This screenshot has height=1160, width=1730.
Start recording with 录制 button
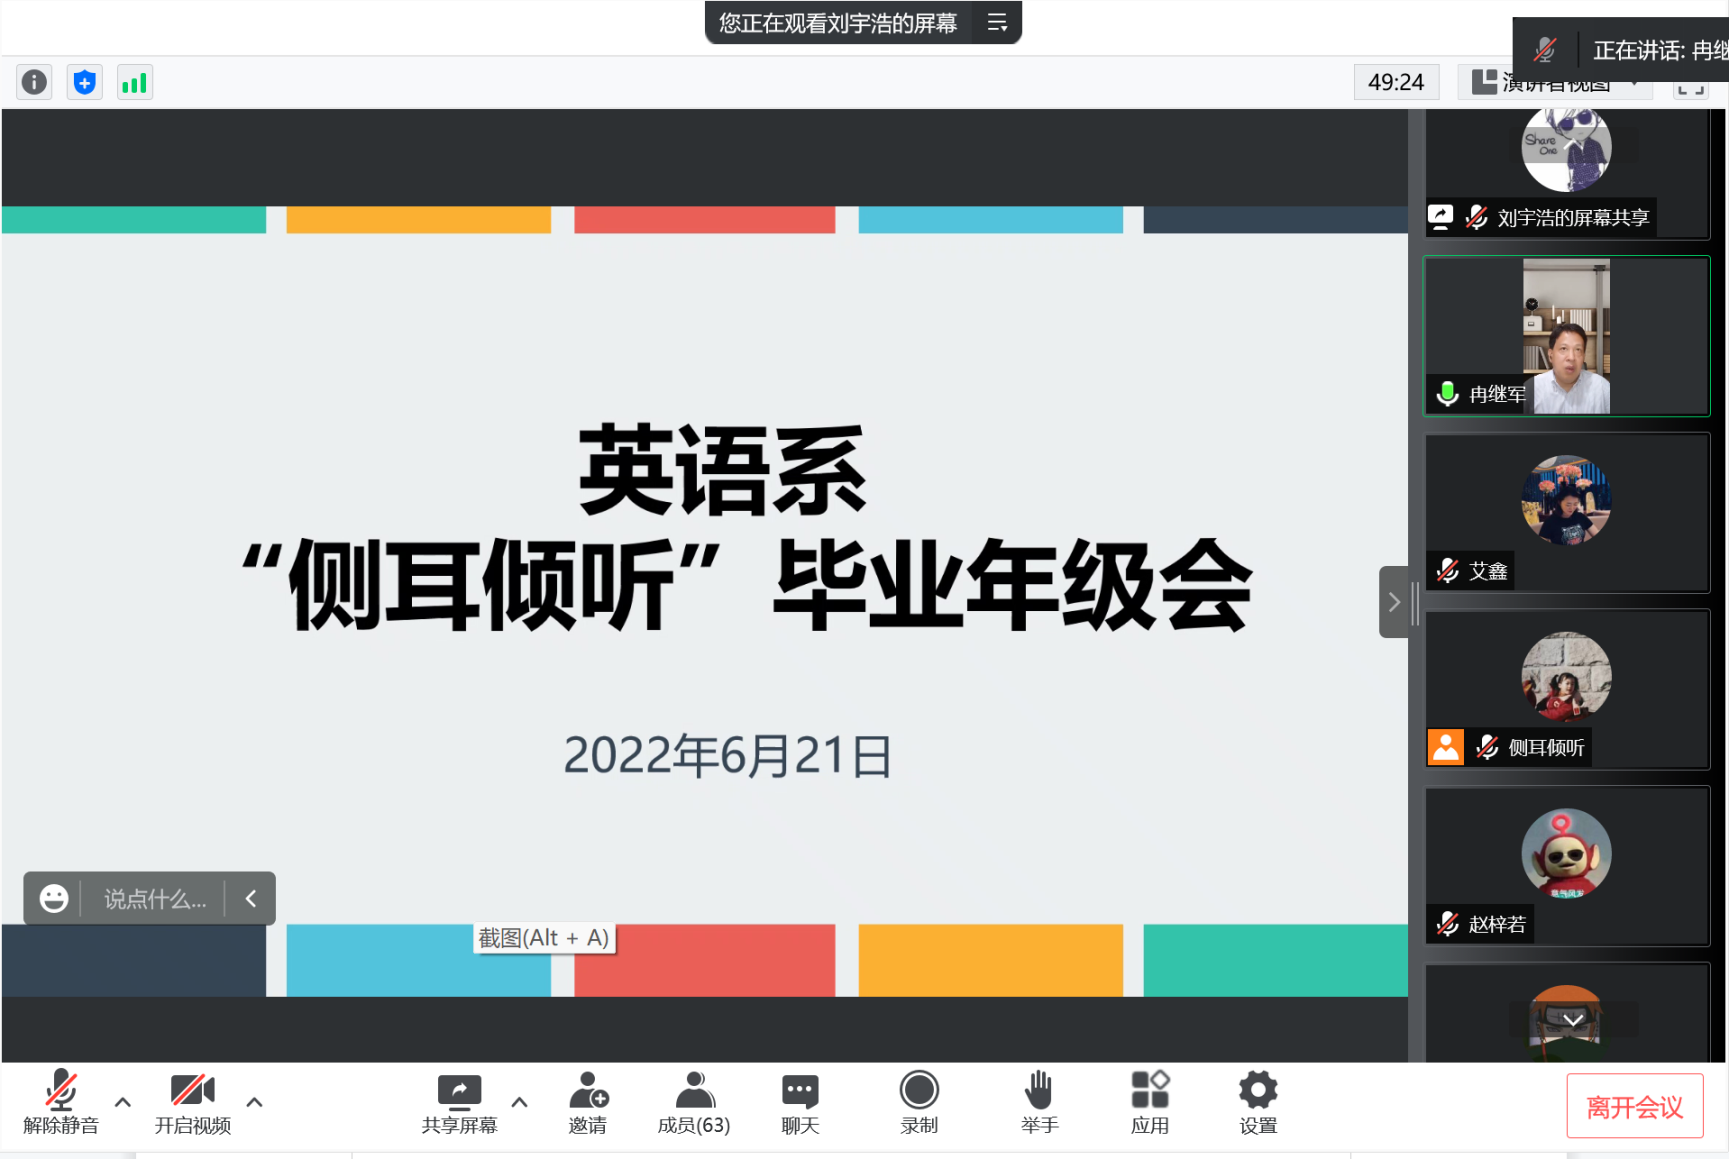tap(918, 1102)
